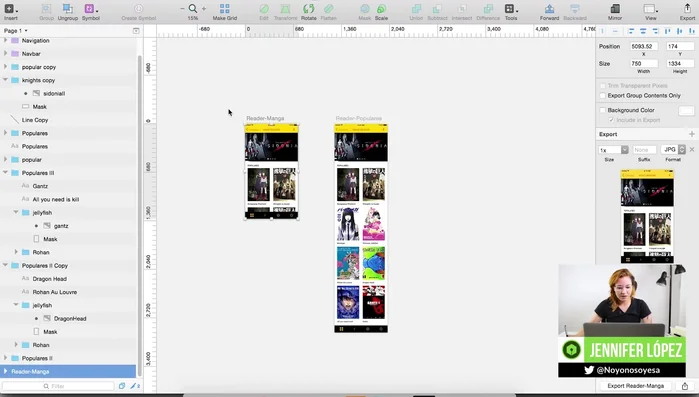
Task: Click the Width size input field
Action: click(x=644, y=64)
